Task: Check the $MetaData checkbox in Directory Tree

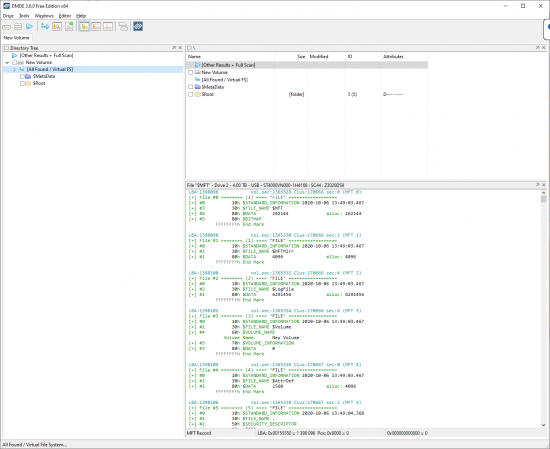Action: [x=22, y=76]
